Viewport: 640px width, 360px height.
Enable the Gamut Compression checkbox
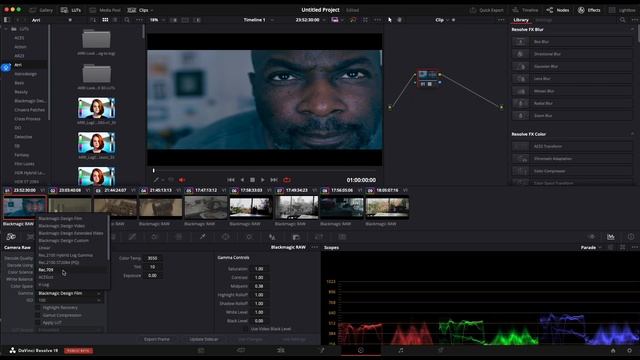pos(38,315)
